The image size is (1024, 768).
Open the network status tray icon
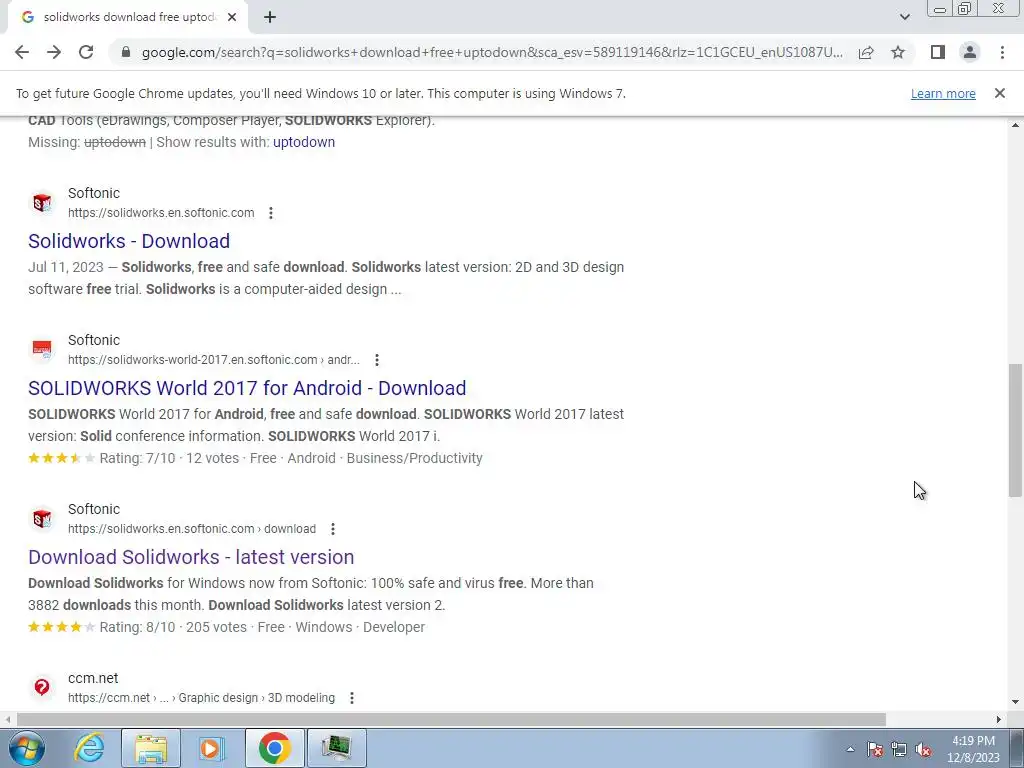[899, 750]
